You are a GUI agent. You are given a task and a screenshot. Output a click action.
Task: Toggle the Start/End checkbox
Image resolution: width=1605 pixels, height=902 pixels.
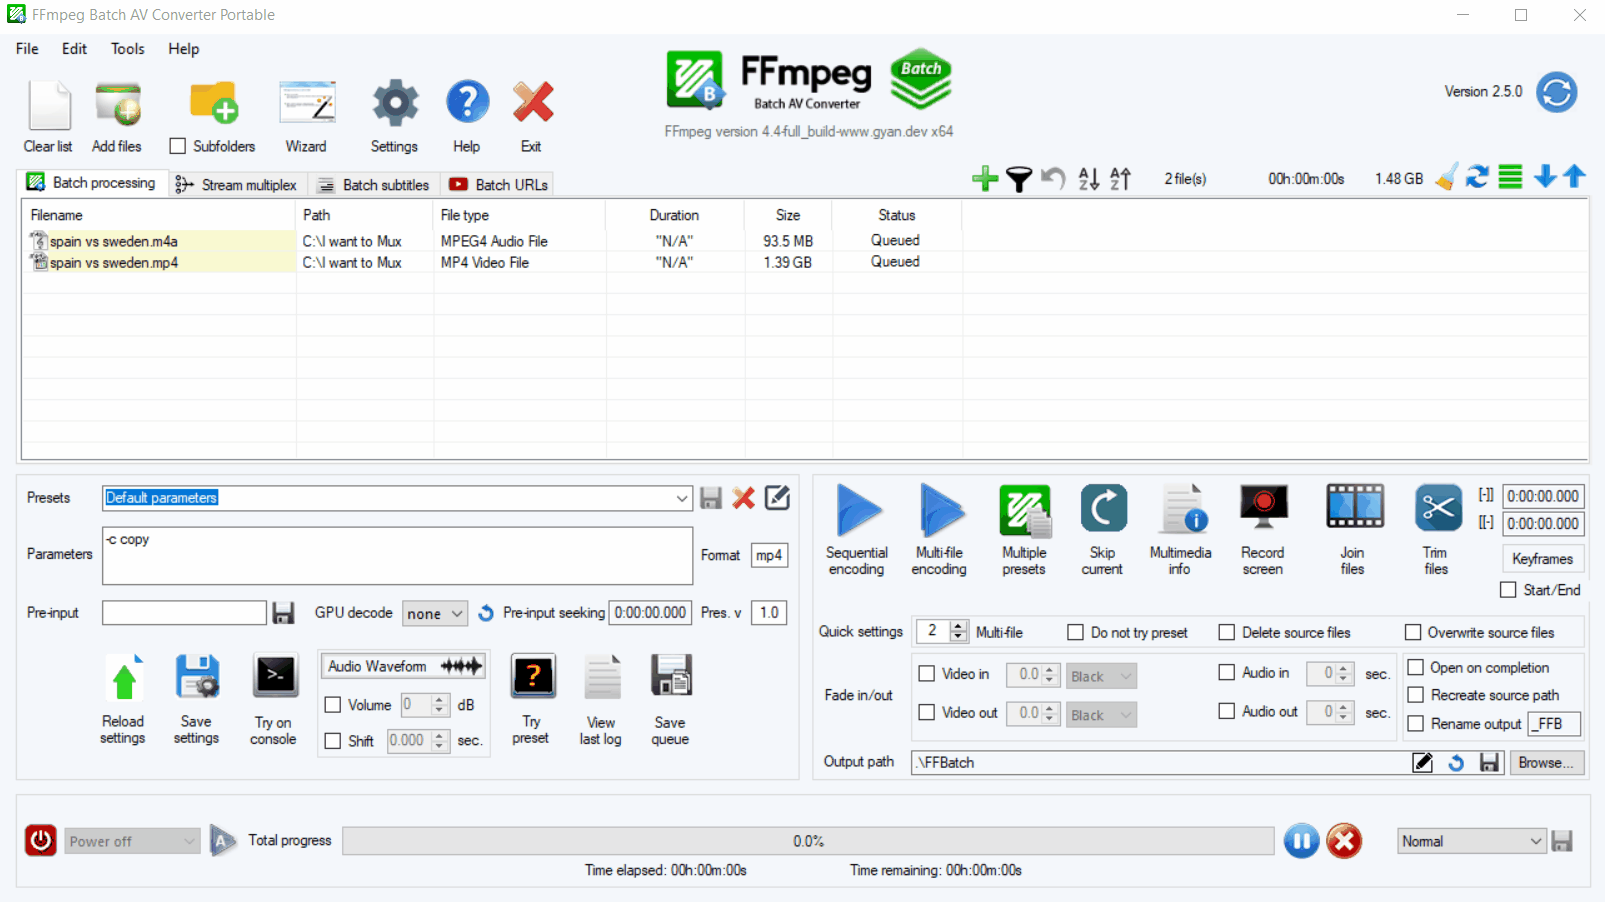tap(1508, 590)
